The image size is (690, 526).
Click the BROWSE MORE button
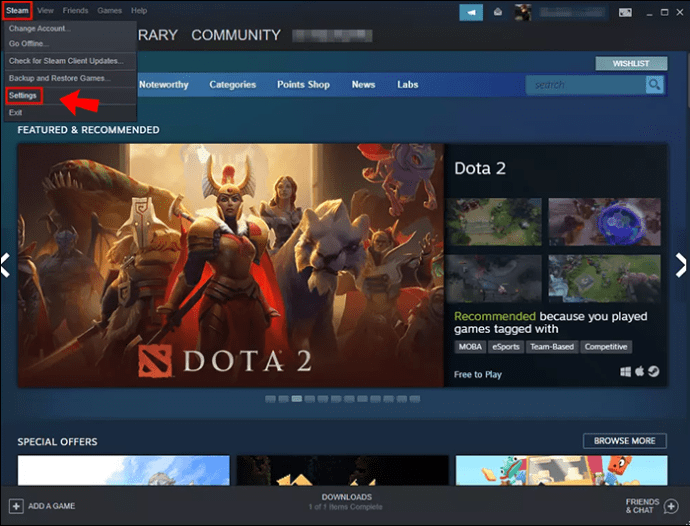pyautogui.click(x=624, y=441)
